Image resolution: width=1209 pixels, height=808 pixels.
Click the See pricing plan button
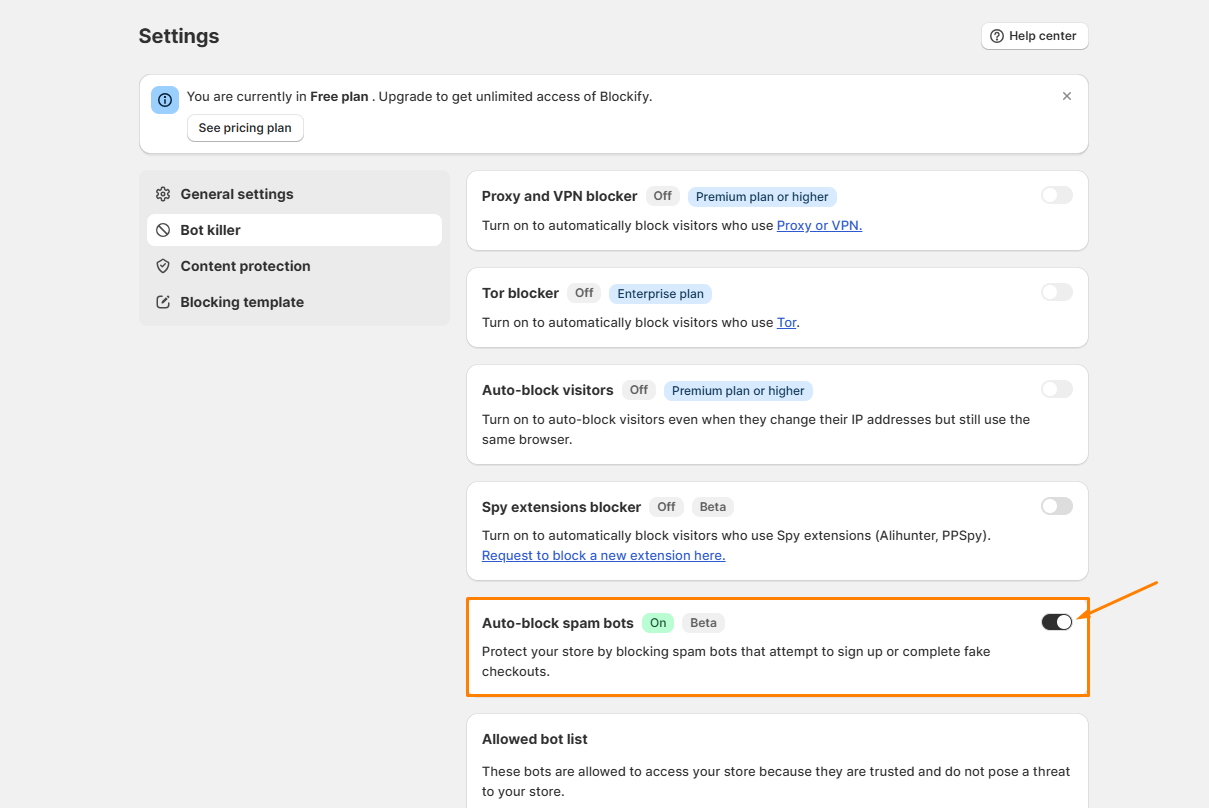click(245, 128)
